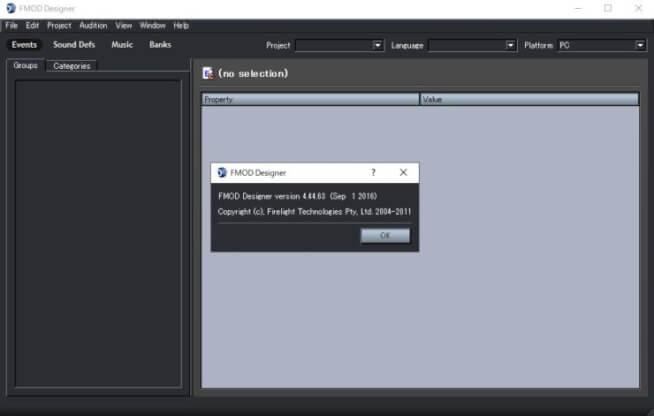Viewport: 654px width, 416px height.
Task: Click the FMOD Designer main window title icon
Action: (x=11, y=8)
